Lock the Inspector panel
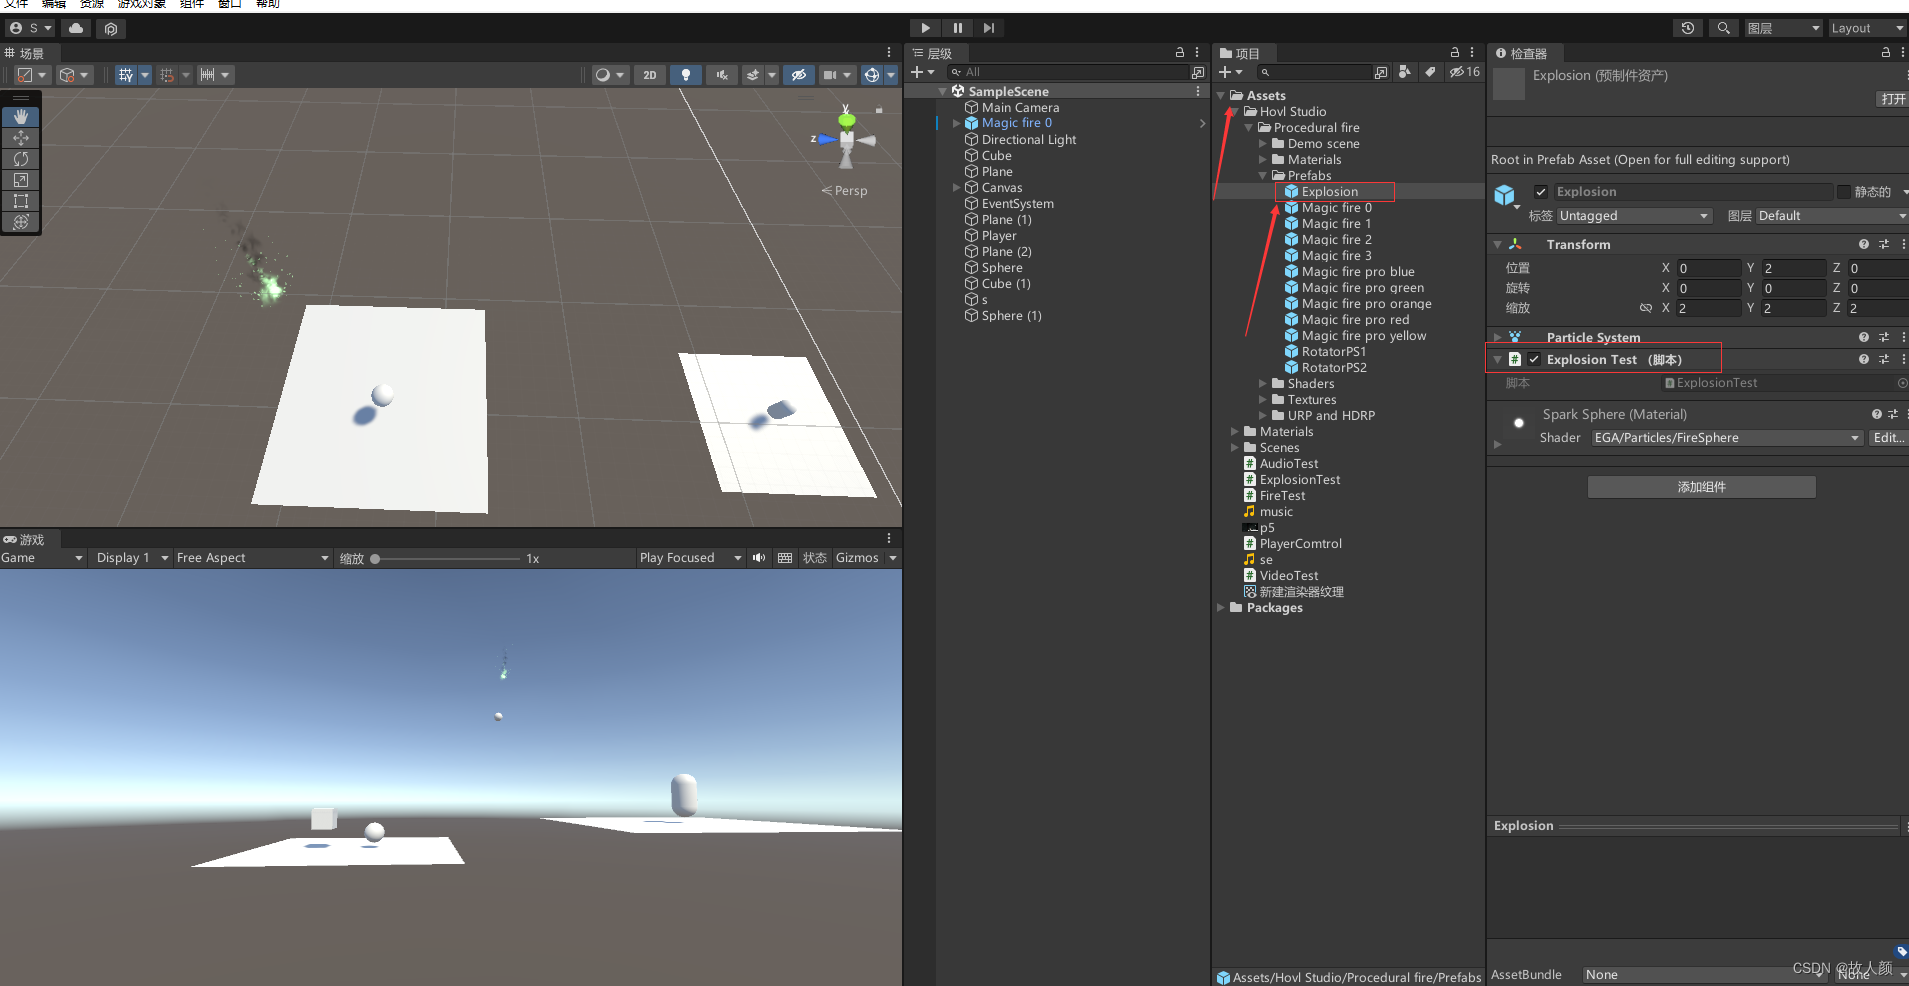The image size is (1909, 986). click(x=1886, y=53)
